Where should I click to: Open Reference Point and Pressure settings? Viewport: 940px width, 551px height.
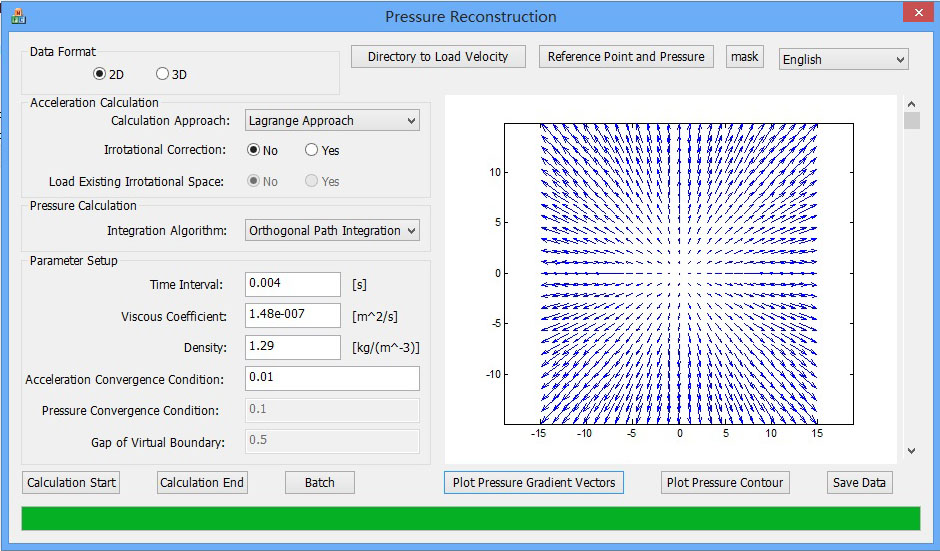click(x=626, y=57)
